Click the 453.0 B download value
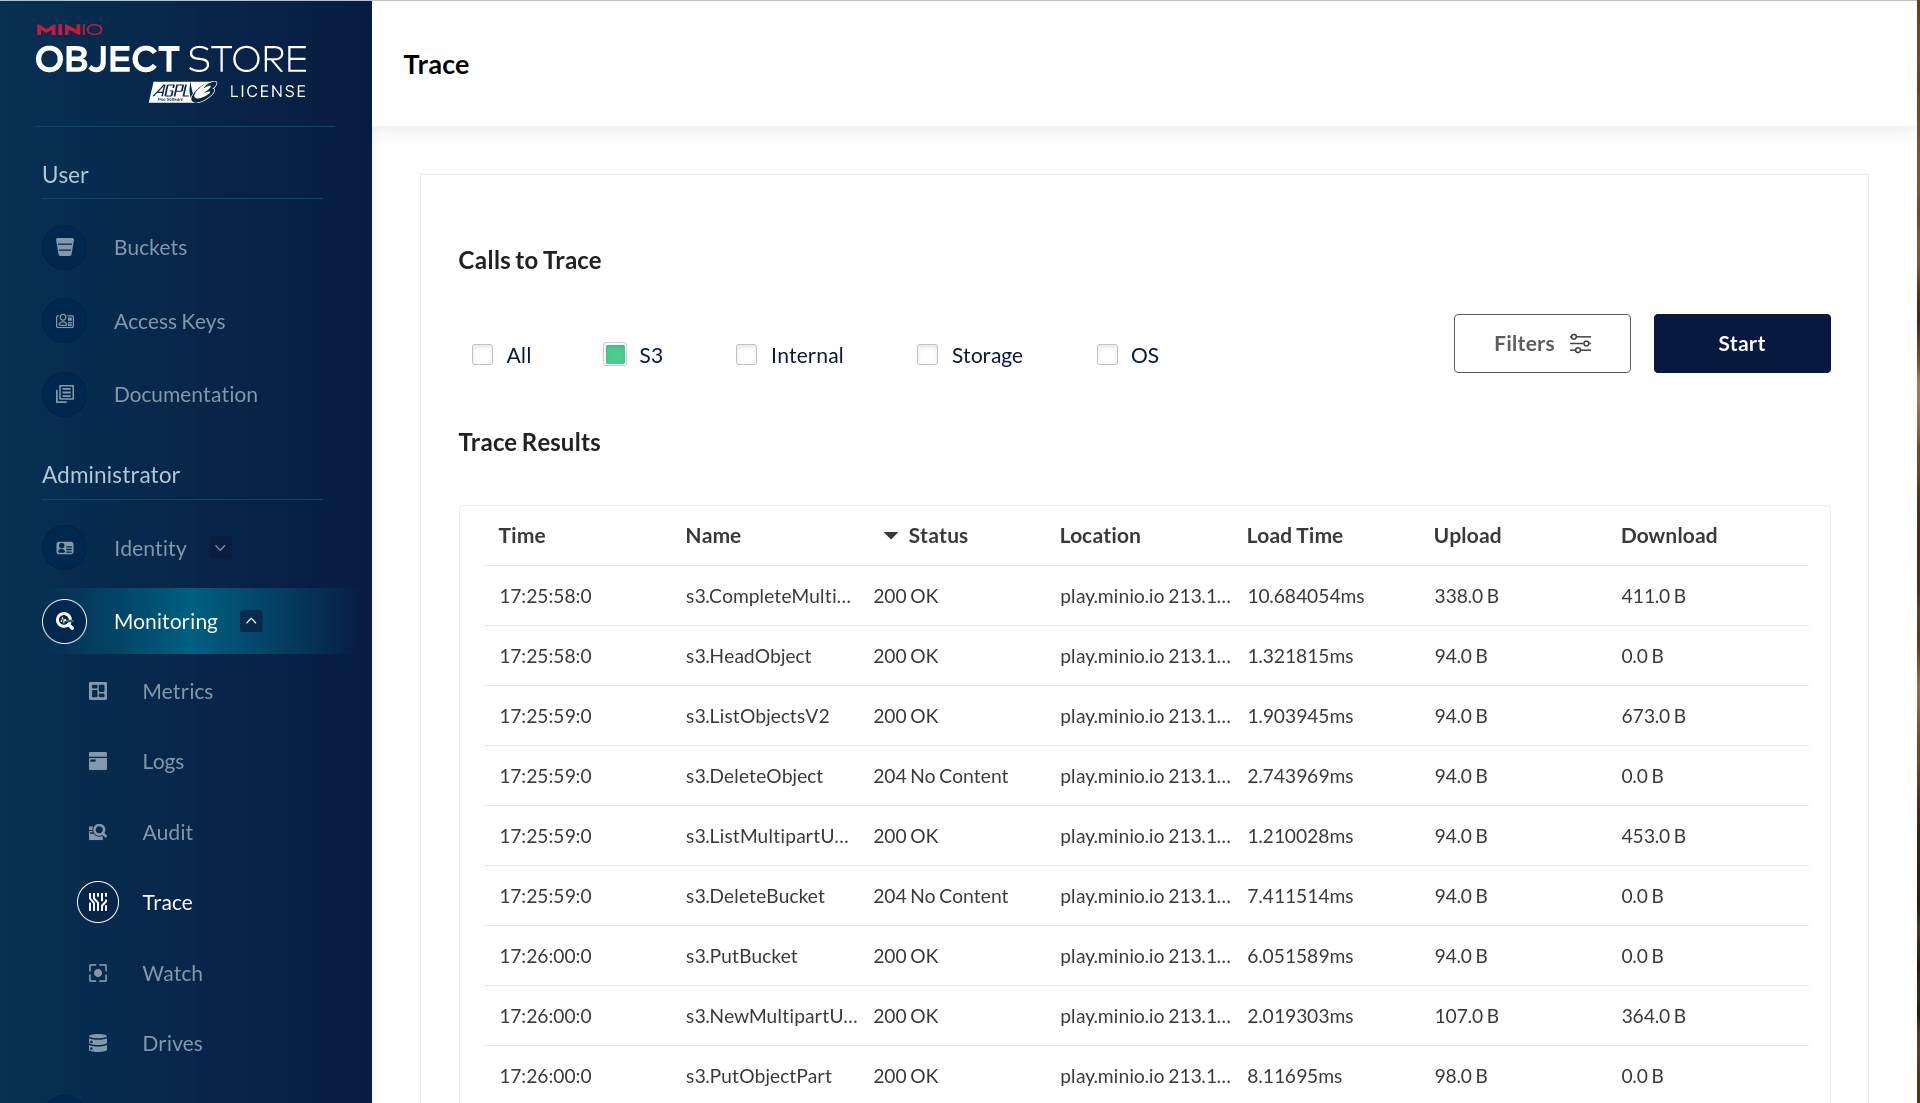1920x1103 pixels. tap(1653, 836)
